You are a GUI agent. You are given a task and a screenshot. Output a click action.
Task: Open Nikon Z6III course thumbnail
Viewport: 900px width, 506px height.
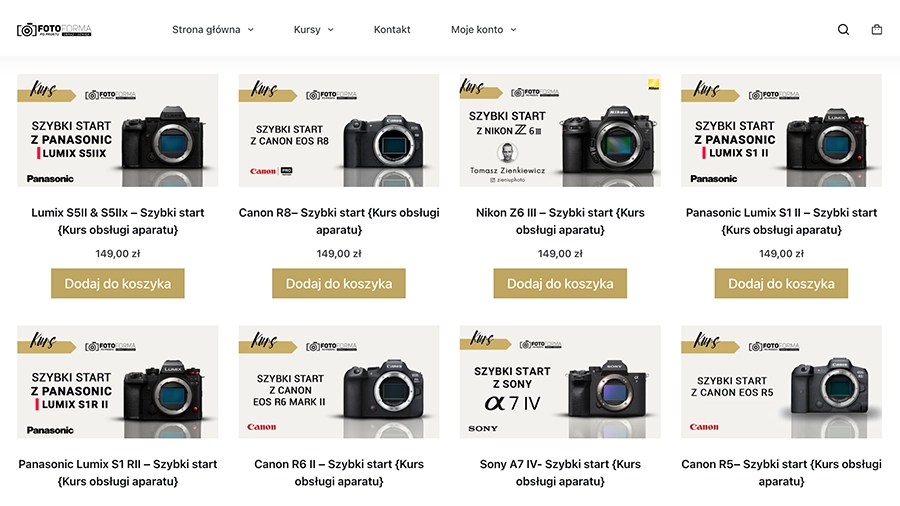[x=560, y=130]
